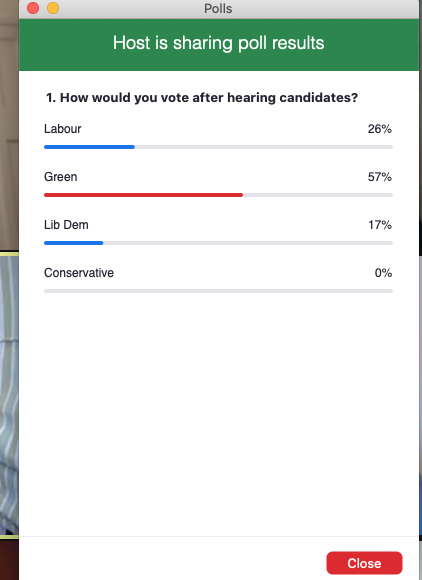Click the Green option label
Image resolution: width=422 pixels, height=580 pixels.
coord(61,177)
